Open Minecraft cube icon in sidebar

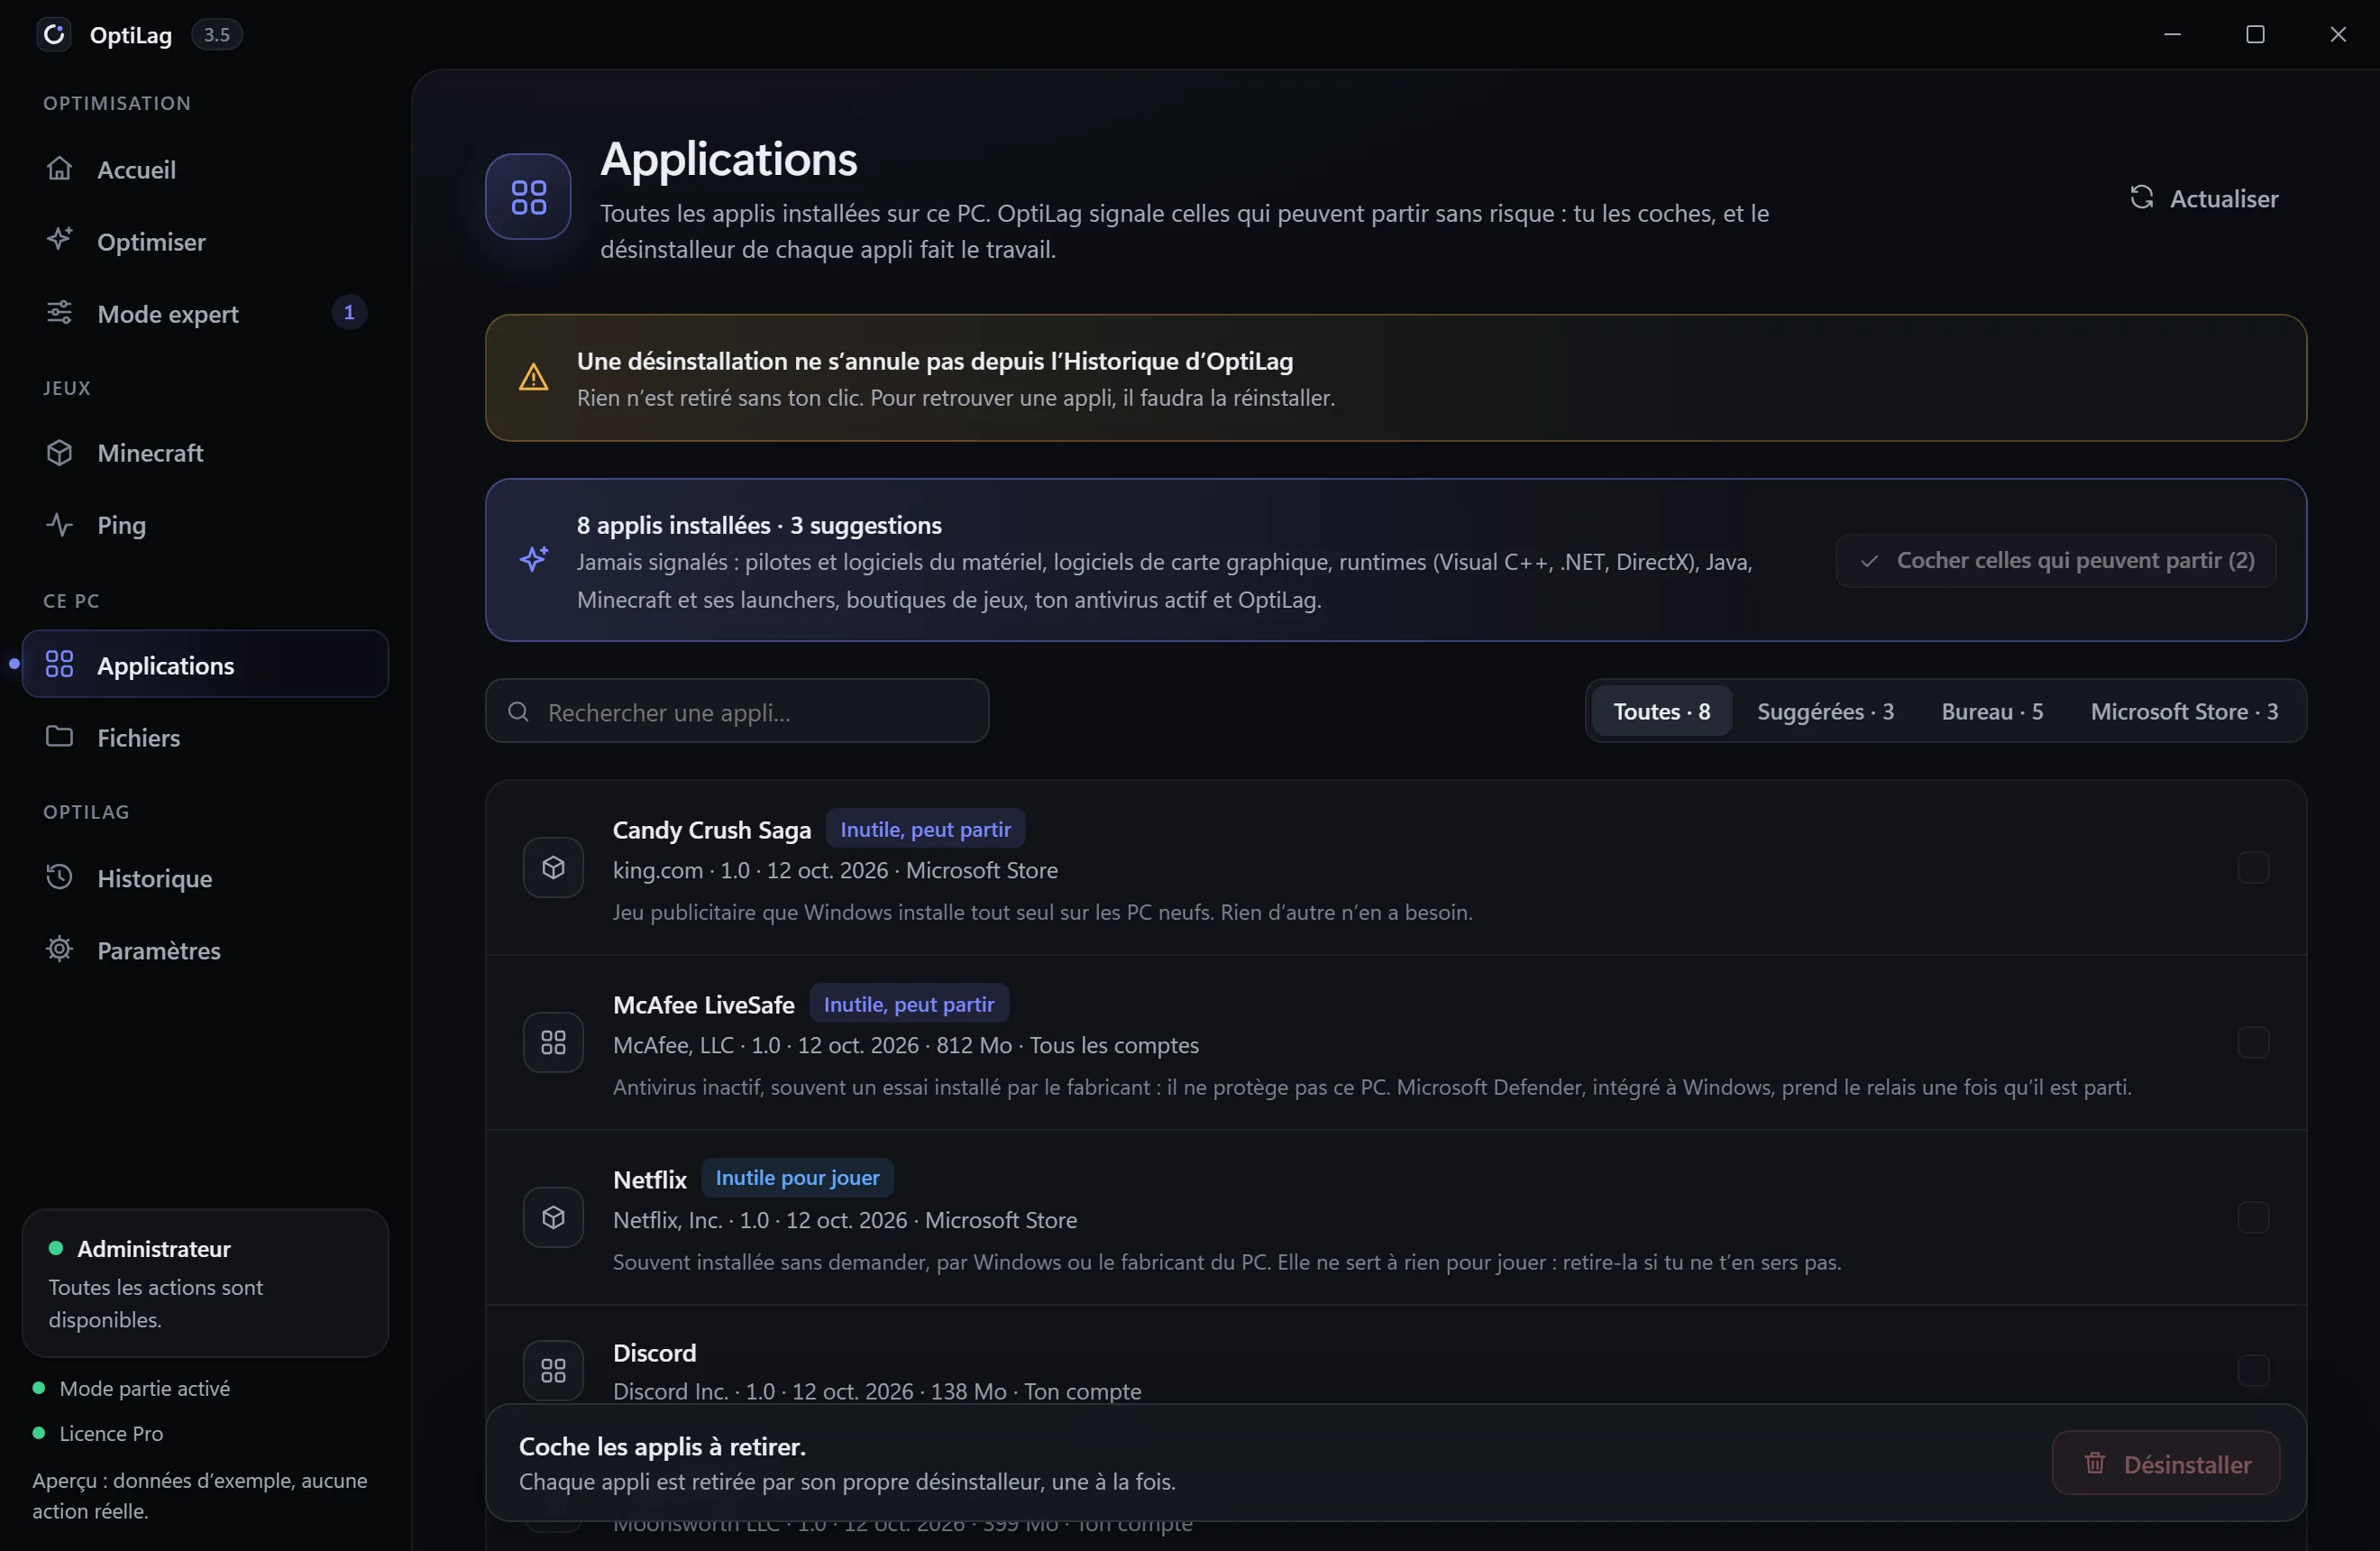click(x=59, y=452)
